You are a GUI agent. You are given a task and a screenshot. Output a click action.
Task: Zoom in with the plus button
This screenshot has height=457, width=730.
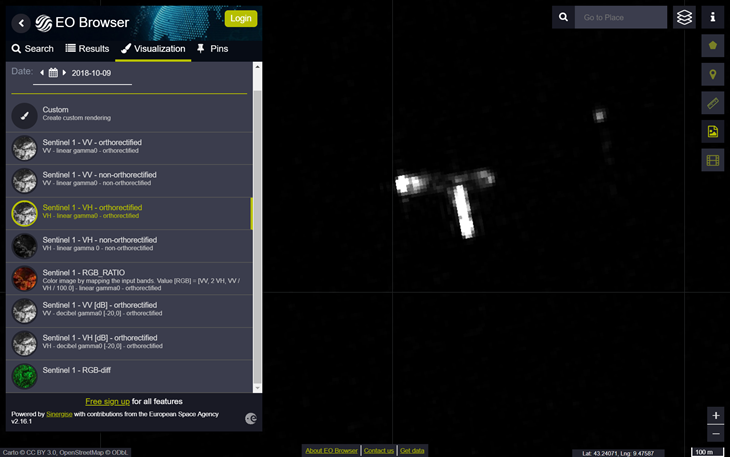tap(716, 416)
